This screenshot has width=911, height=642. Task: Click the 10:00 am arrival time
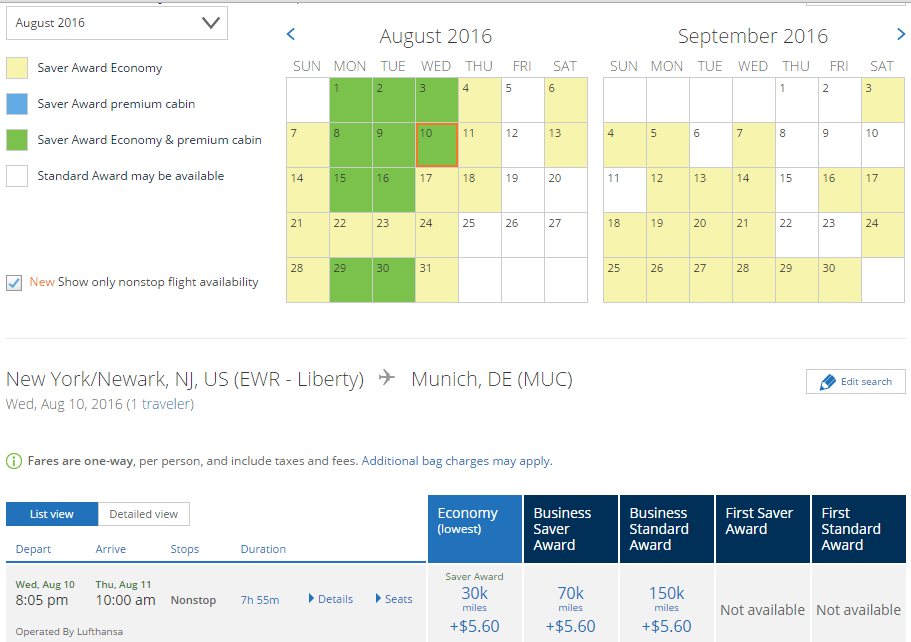pos(125,600)
